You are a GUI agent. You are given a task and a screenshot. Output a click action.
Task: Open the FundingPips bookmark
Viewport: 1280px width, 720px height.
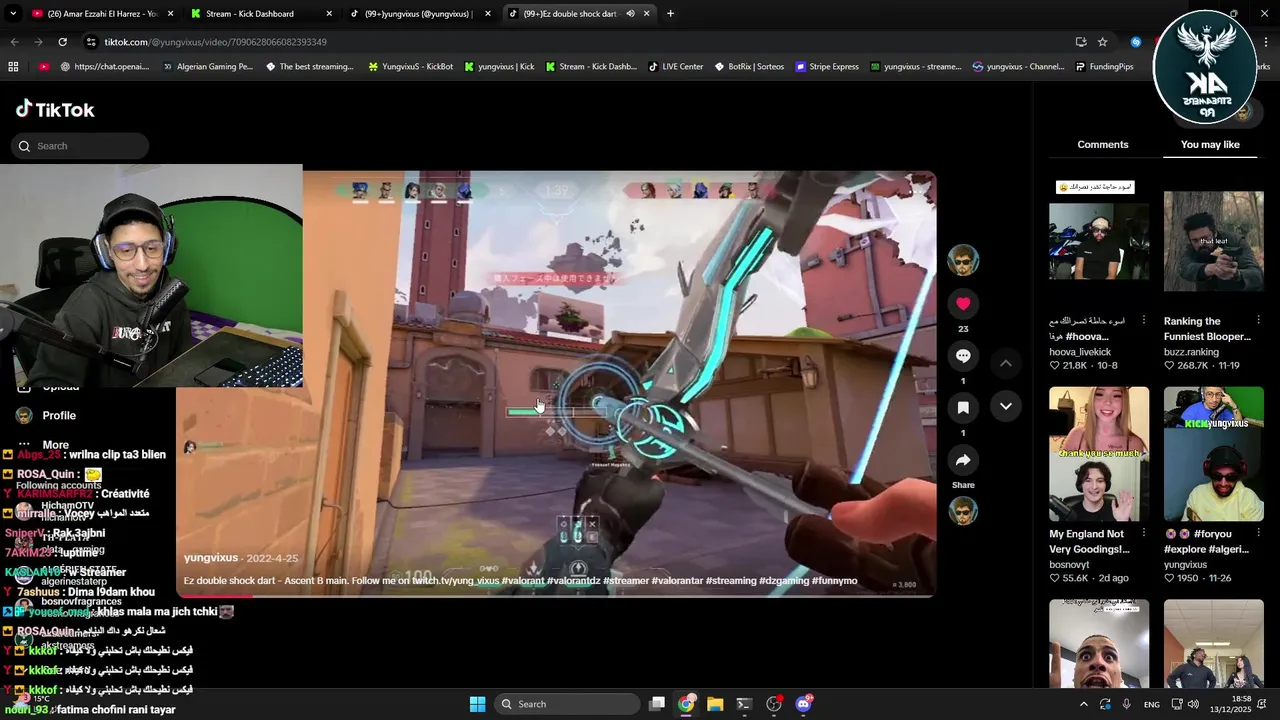tap(1104, 67)
